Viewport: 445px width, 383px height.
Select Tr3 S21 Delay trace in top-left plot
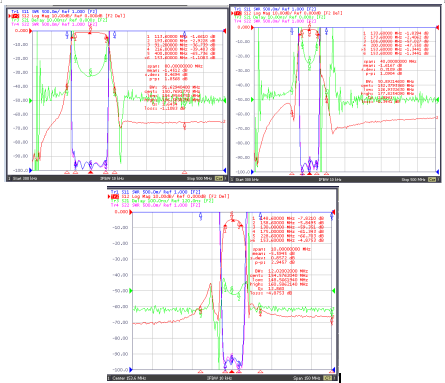pos(59,20)
